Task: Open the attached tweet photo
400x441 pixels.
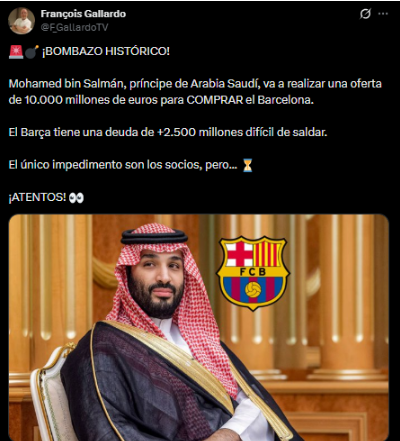Action: 199,327
